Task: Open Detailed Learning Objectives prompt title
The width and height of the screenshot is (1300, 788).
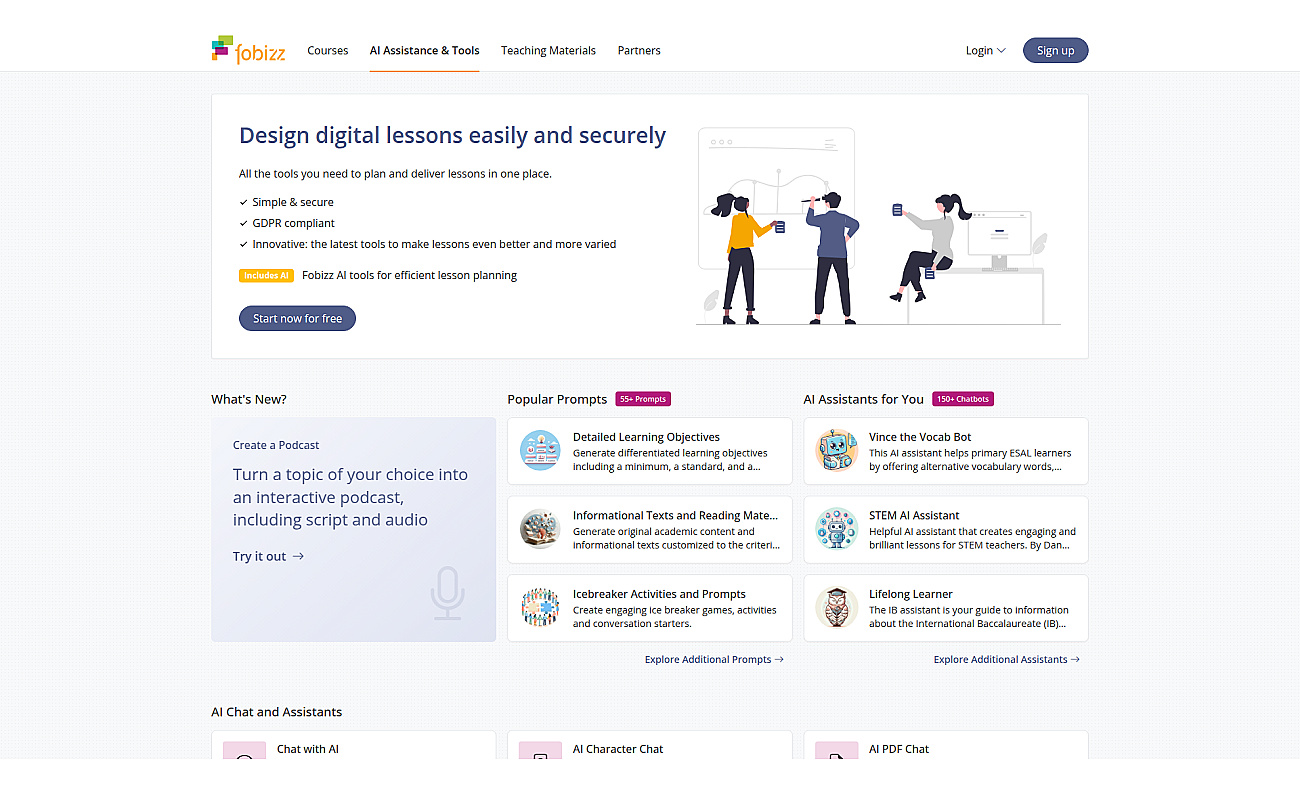Action: (x=646, y=437)
